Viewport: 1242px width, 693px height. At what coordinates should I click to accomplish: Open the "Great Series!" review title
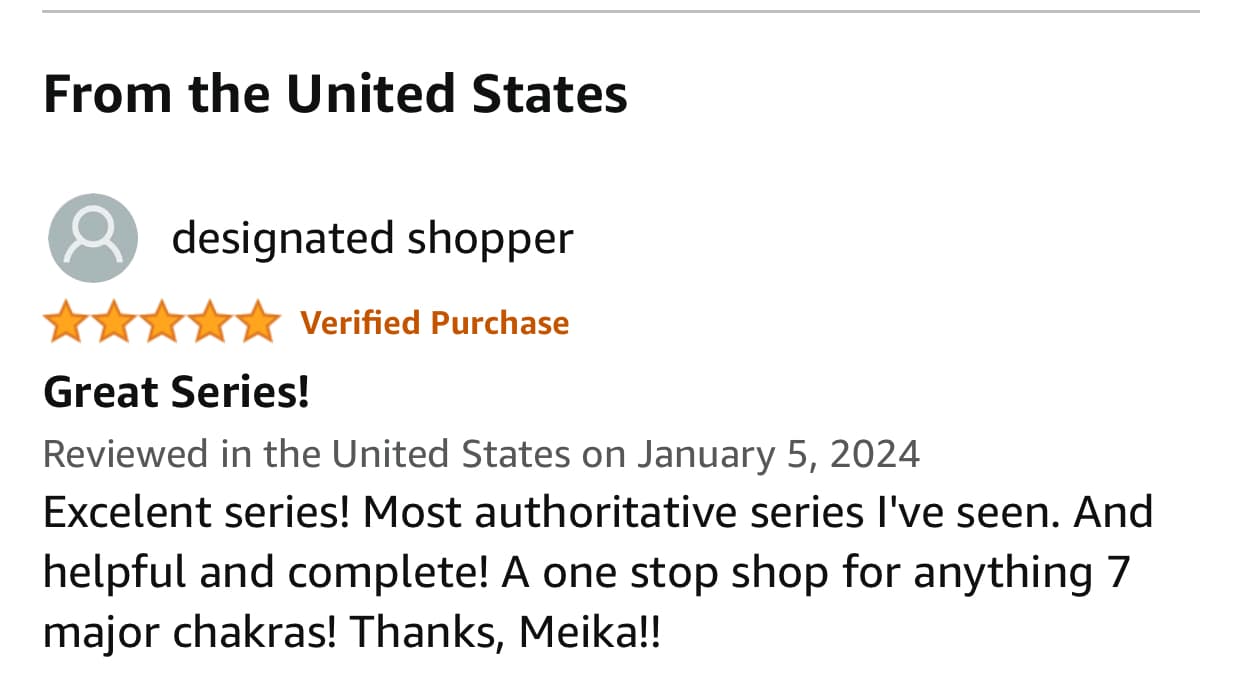pos(176,392)
